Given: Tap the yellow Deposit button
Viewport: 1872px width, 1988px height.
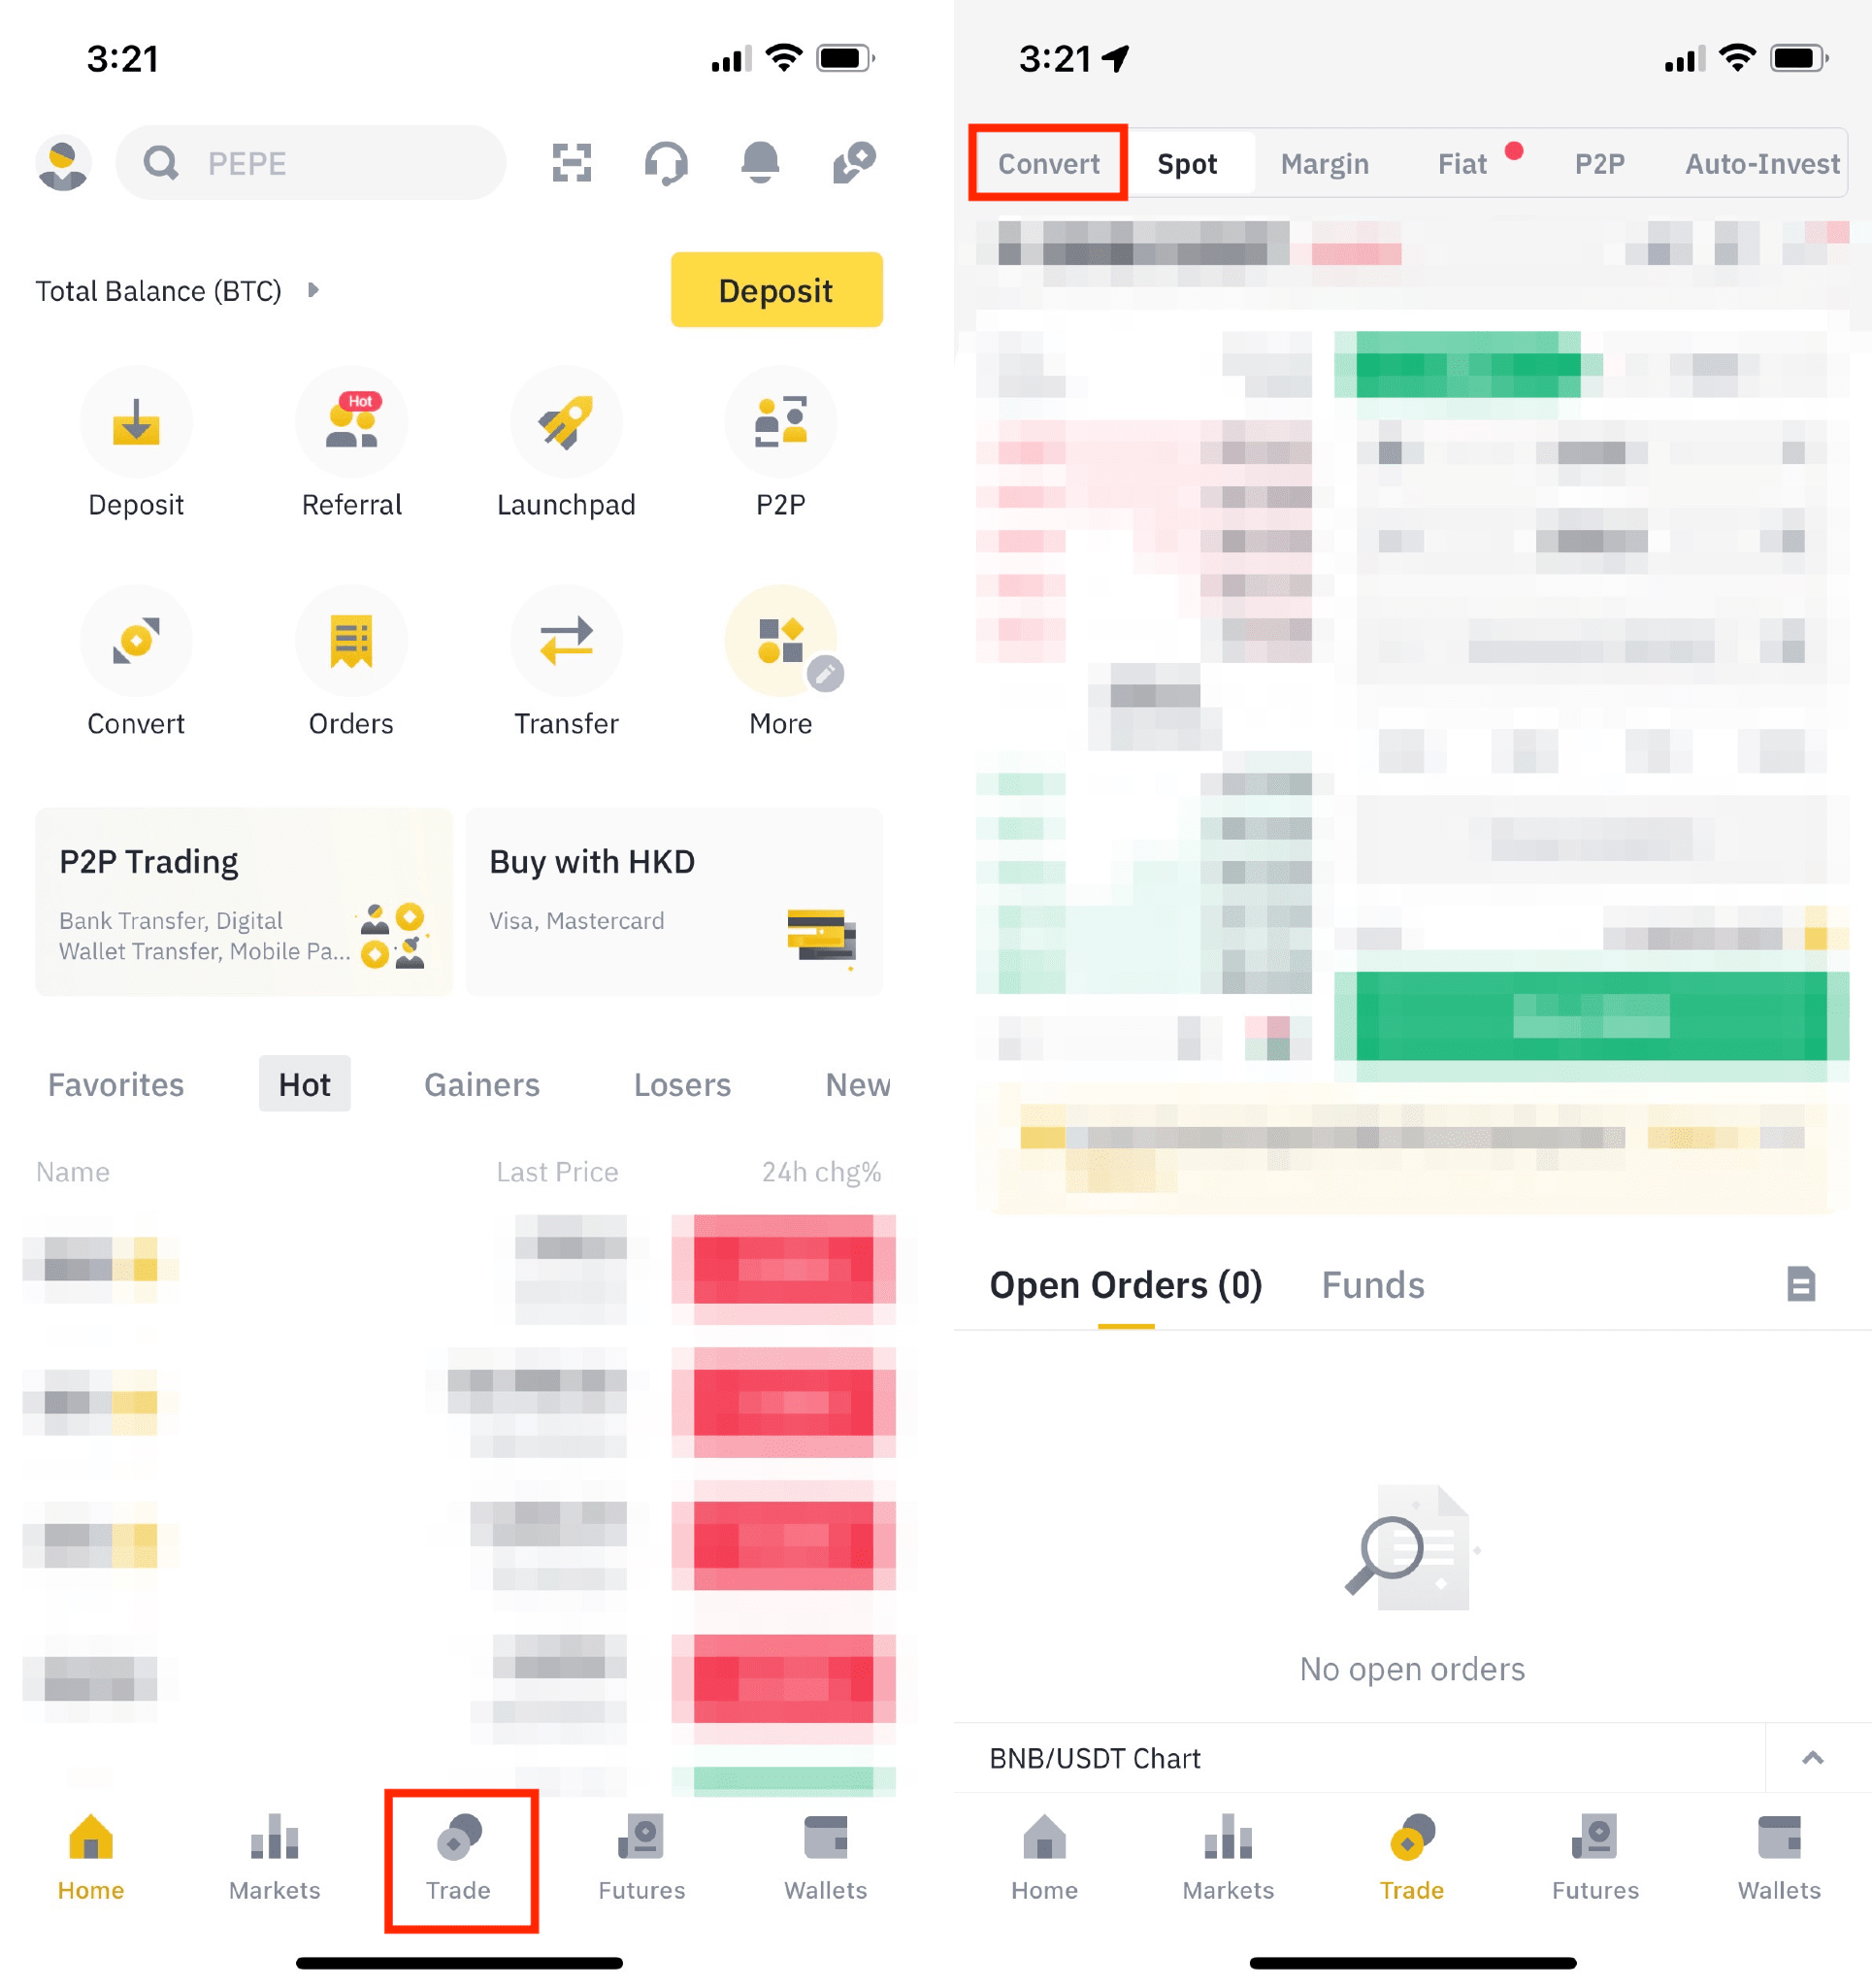Looking at the screenshot, I should click(774, 290).
